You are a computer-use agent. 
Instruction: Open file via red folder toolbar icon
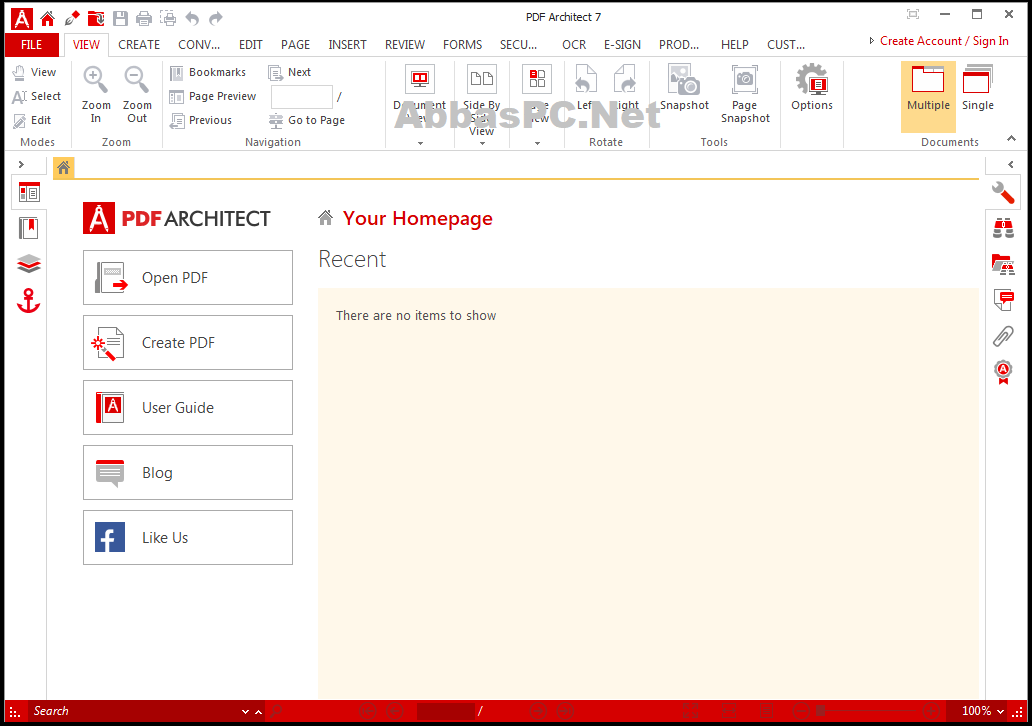pyautogui.click(x=95, y=18)
